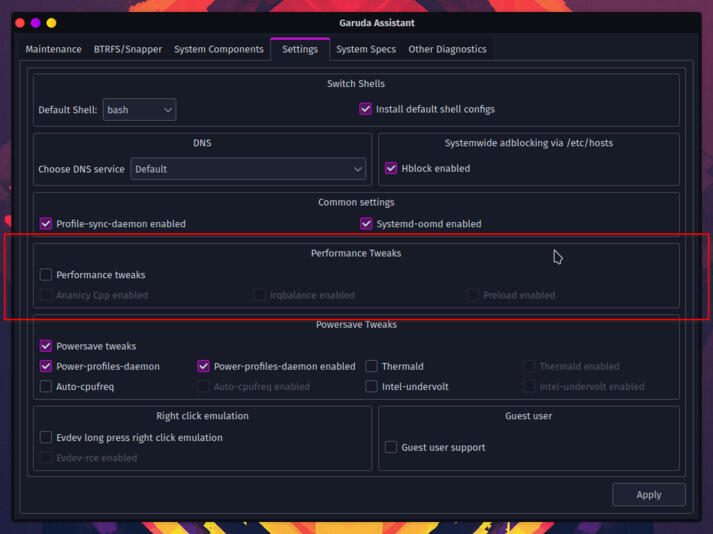
Task: Click the Guest user heading
Action: (x=528, y=416)
